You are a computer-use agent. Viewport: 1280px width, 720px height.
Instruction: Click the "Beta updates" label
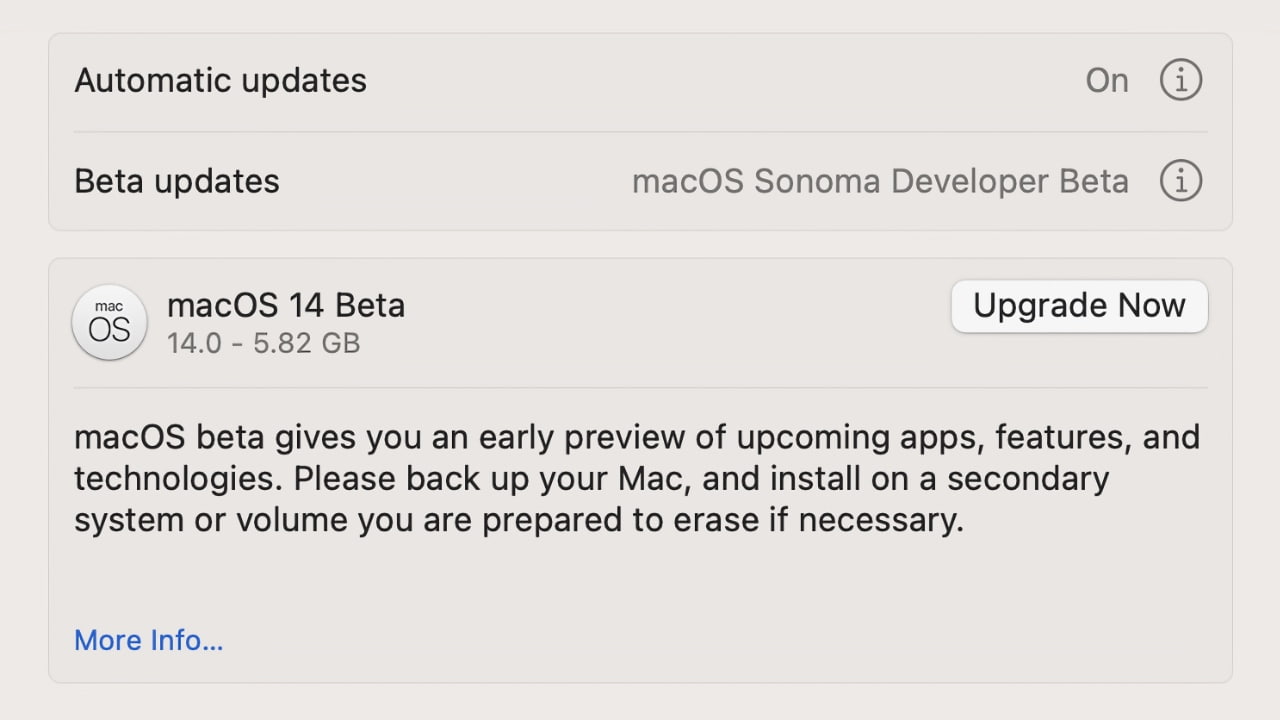coord(177,181)
